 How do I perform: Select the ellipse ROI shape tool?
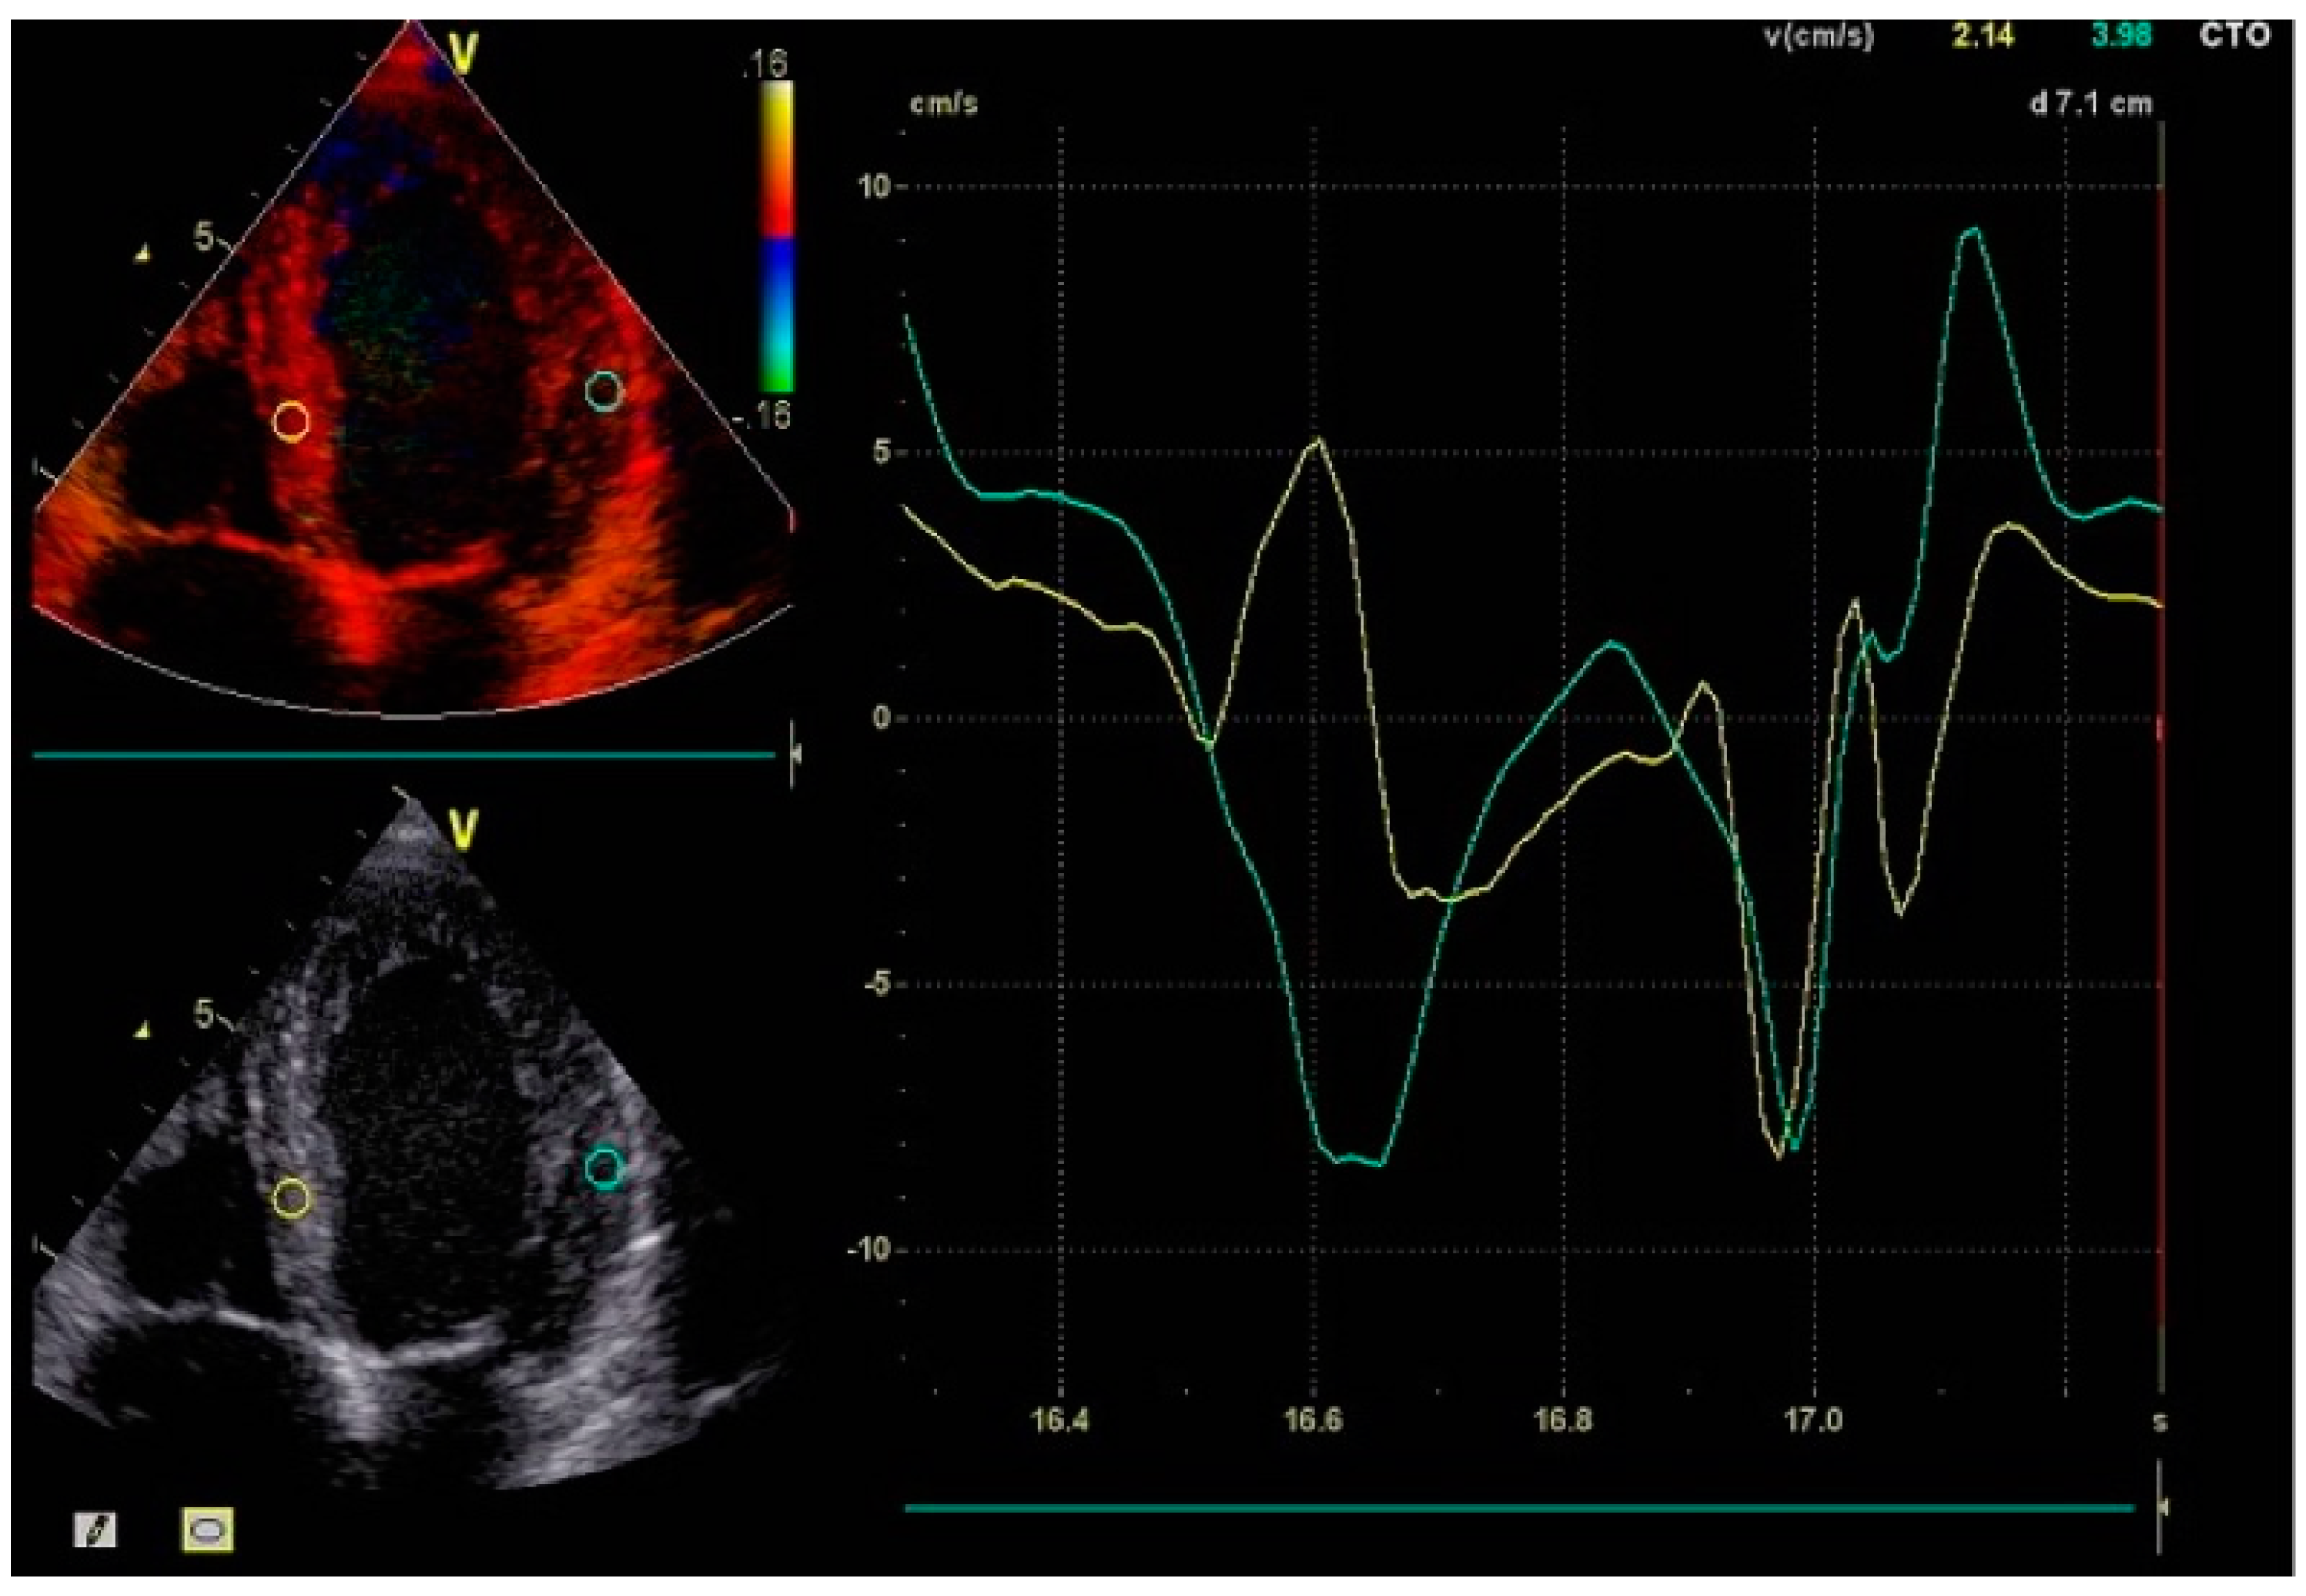tap(208, 1529)
